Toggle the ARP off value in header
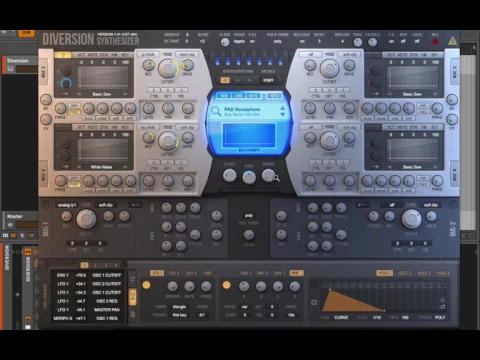Image resolution: width=480 pixels, height=360 pixels. coord(403,41)
